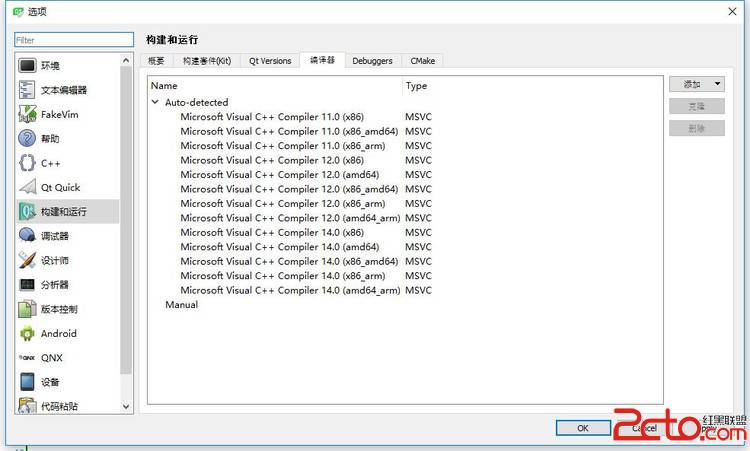
Task: Open the Android robot icon
Action: [27, 333]
